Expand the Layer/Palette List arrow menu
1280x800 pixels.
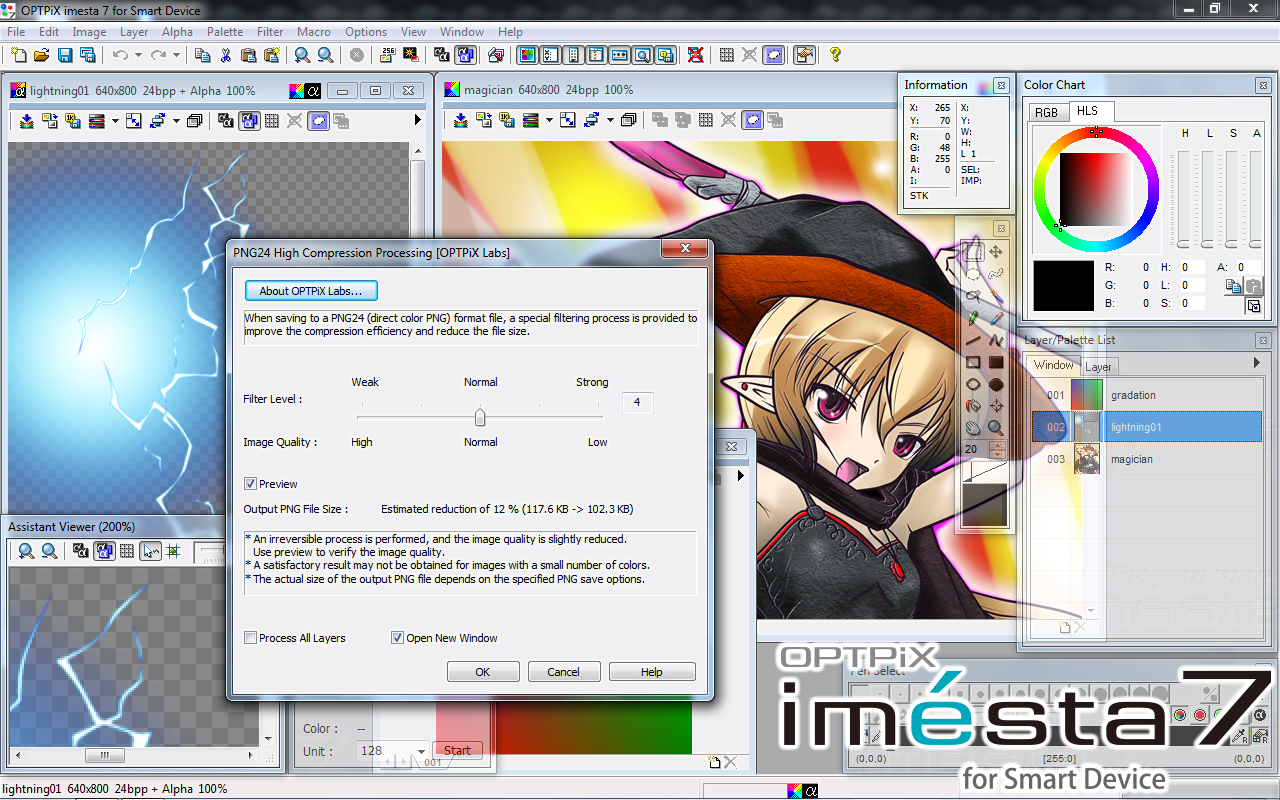(1256, 364)
